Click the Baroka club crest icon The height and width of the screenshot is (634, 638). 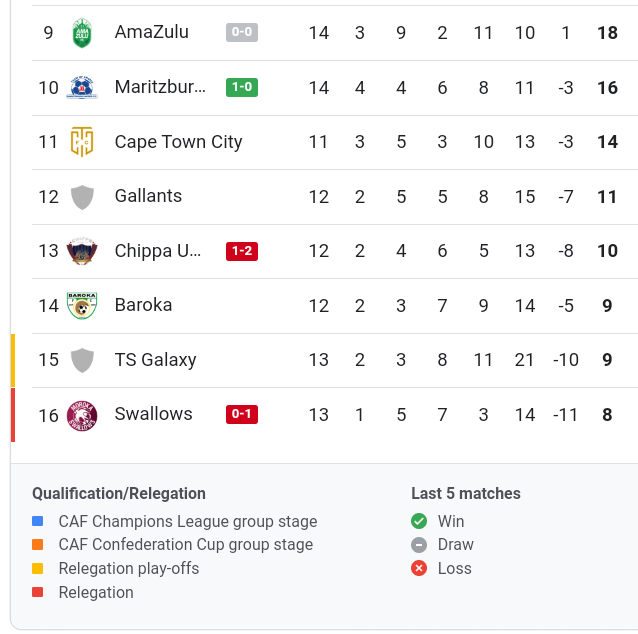[x=82, y=306]
